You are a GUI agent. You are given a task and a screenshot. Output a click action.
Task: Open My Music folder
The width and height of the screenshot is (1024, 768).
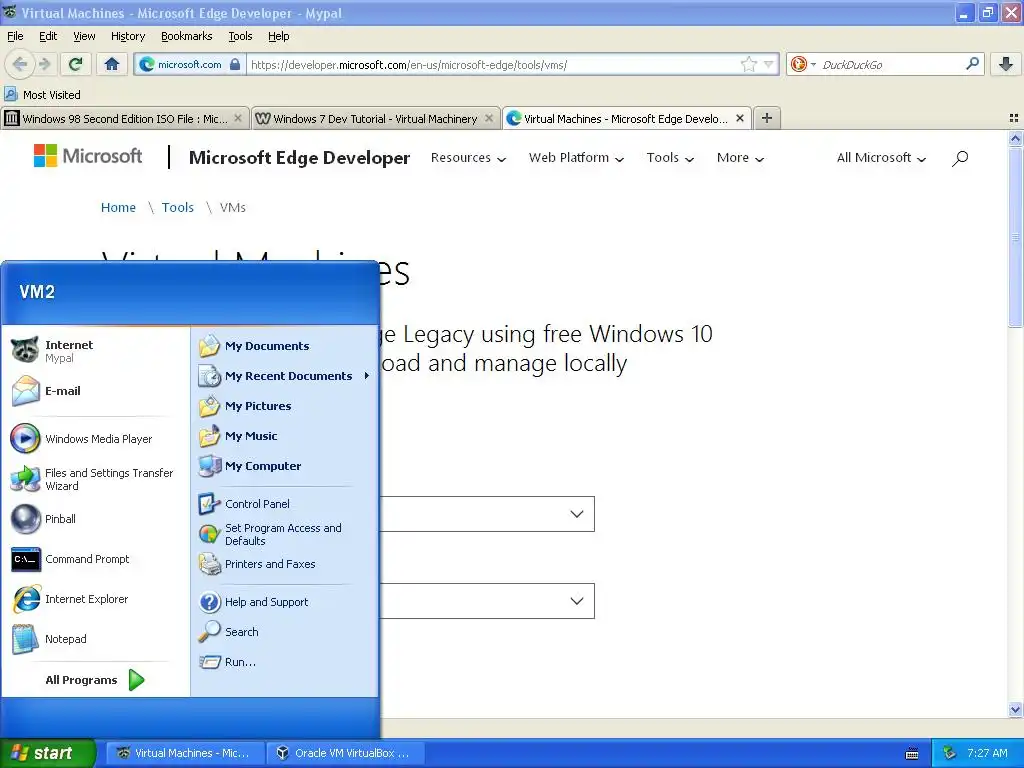[285, 436]
